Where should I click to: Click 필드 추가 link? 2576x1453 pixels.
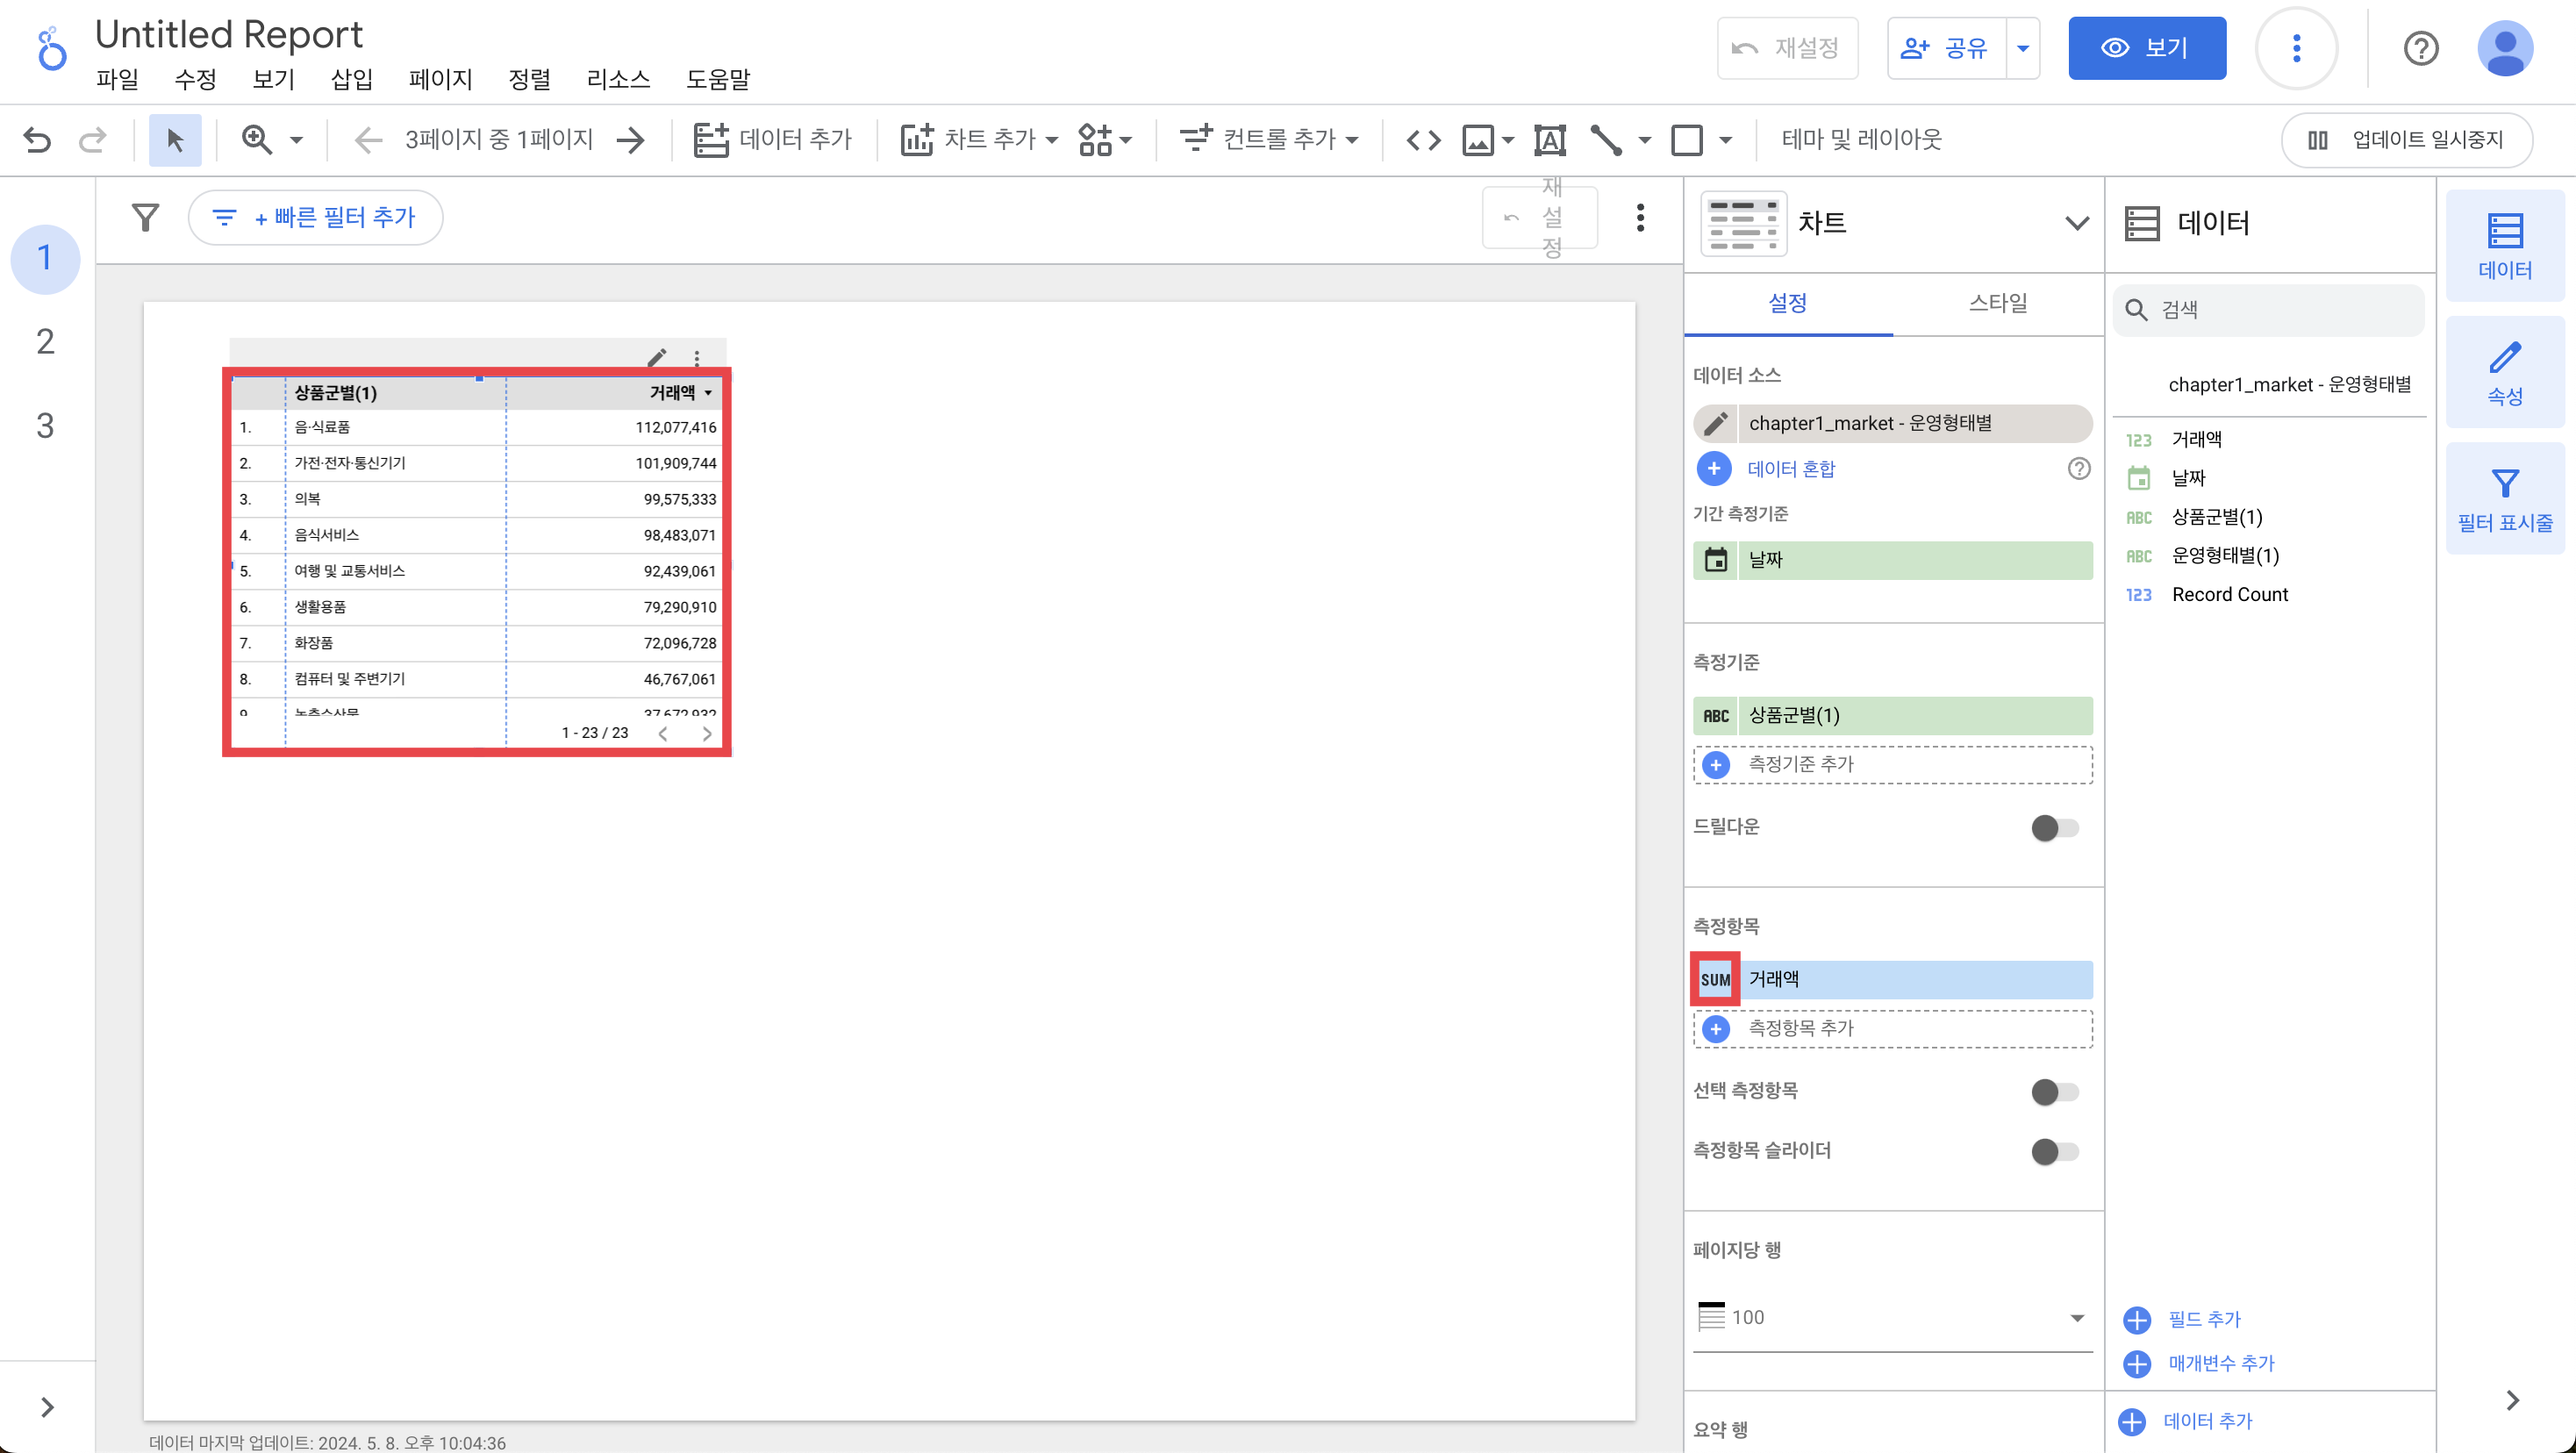2203,1319
